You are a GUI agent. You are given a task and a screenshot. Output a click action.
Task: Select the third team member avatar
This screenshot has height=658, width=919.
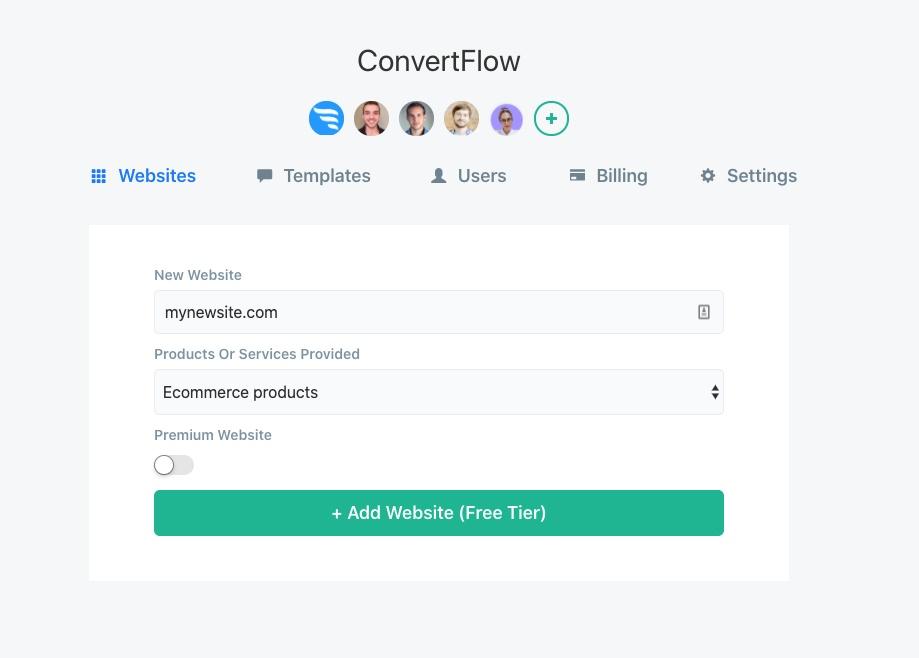tap(417, 118)
